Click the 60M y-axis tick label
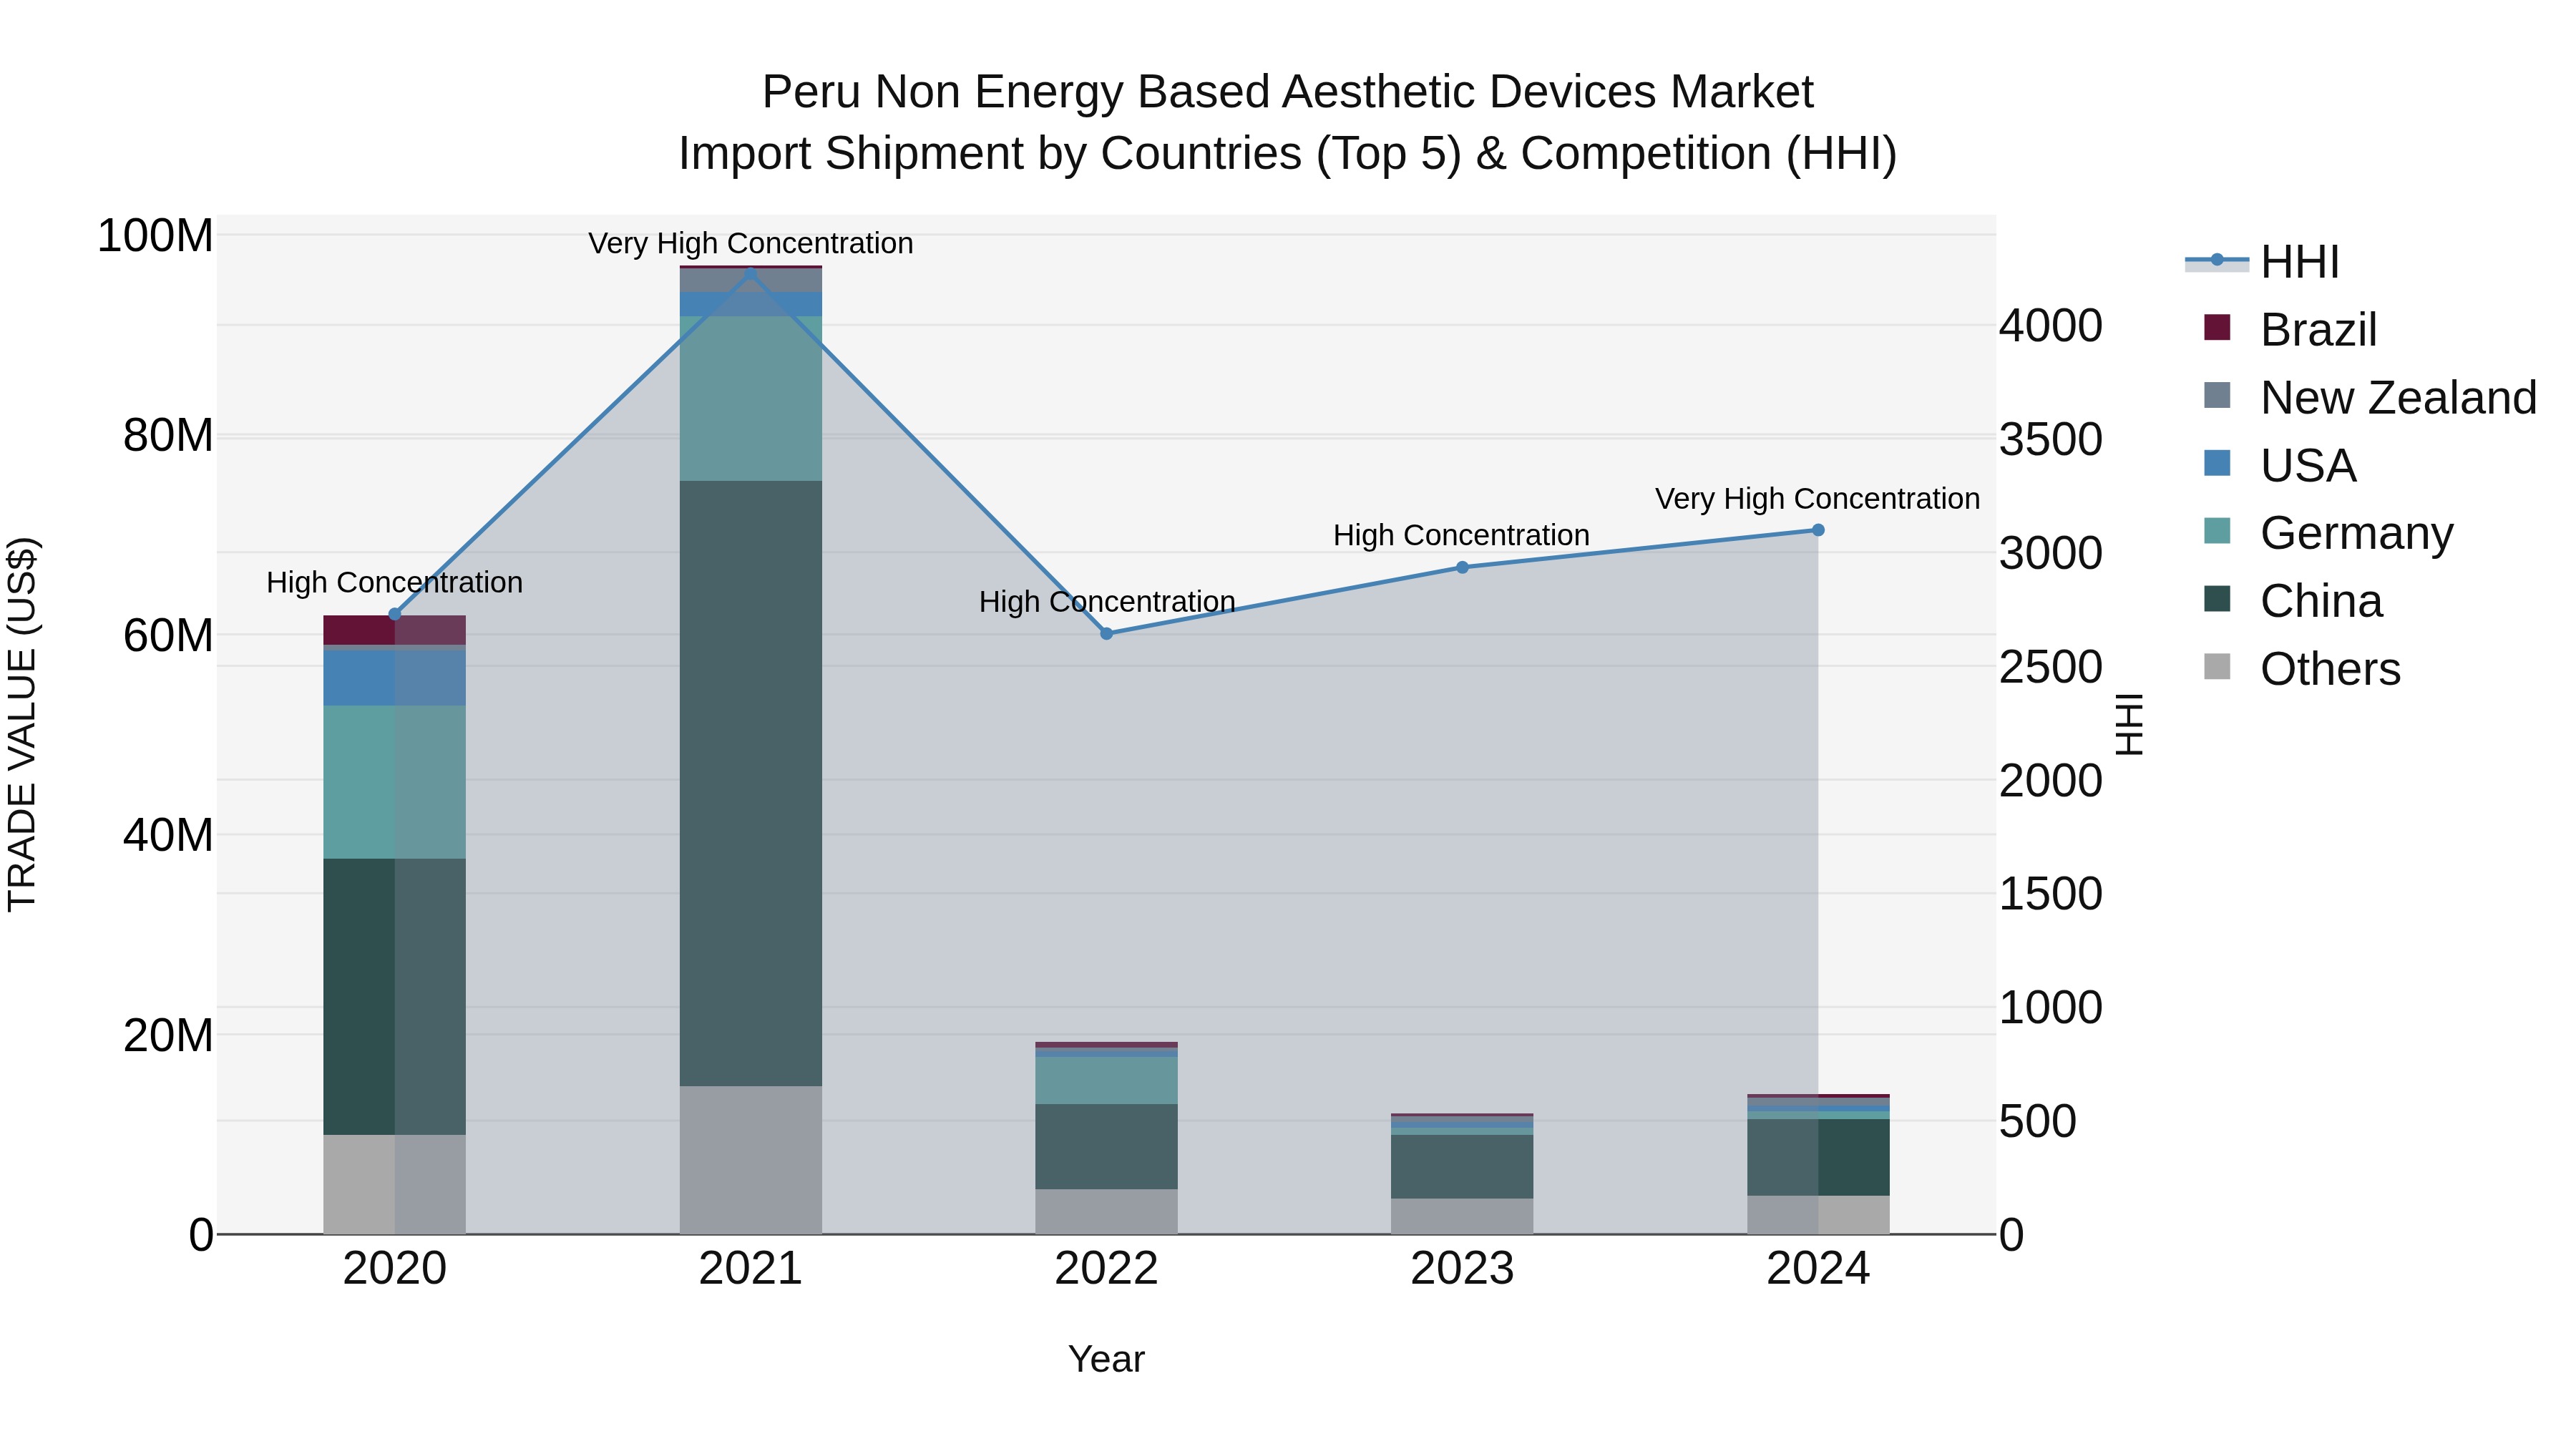 pyautogui.click(x=168, y=635)
